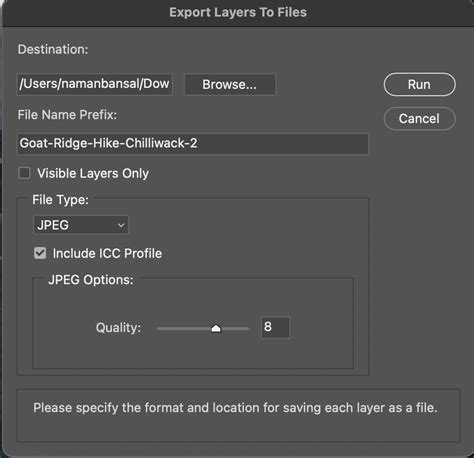Click the "Quality:" label
This screenshot has width=474, height=458.
[x=118, y=328]
